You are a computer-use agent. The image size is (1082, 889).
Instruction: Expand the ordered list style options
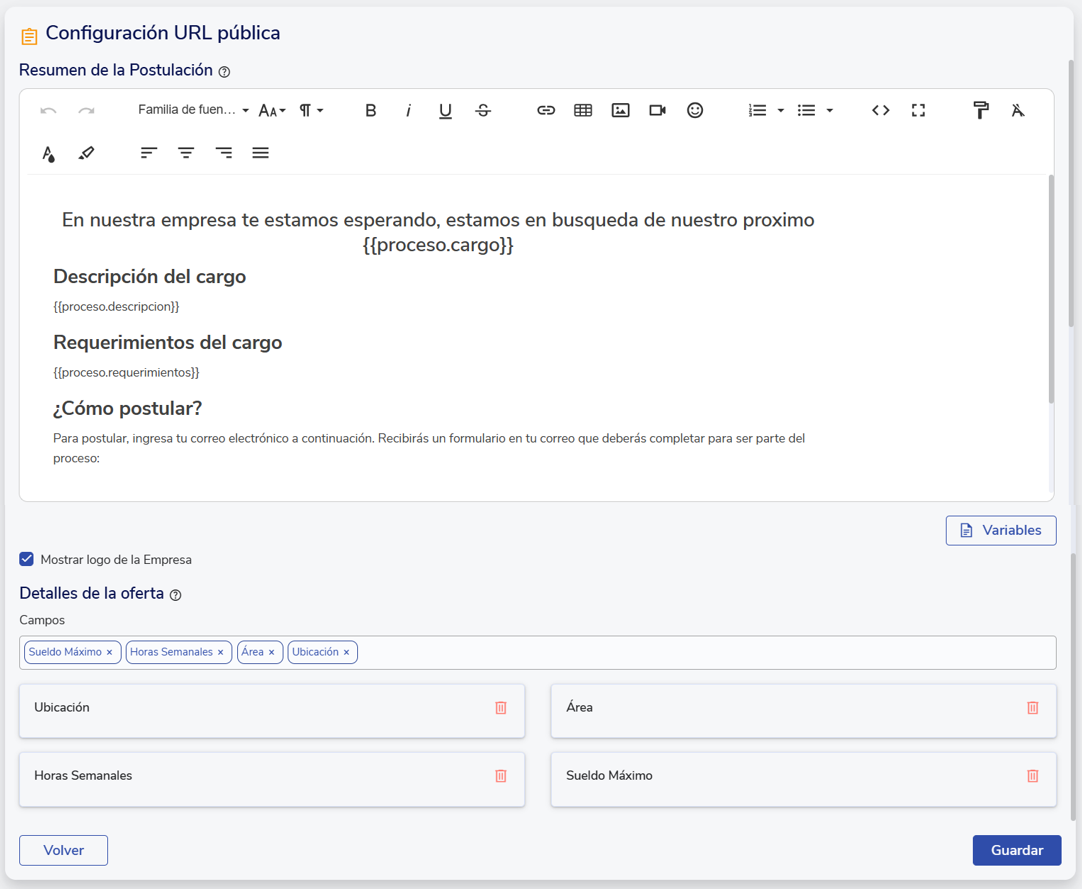[x=781, y=110]
